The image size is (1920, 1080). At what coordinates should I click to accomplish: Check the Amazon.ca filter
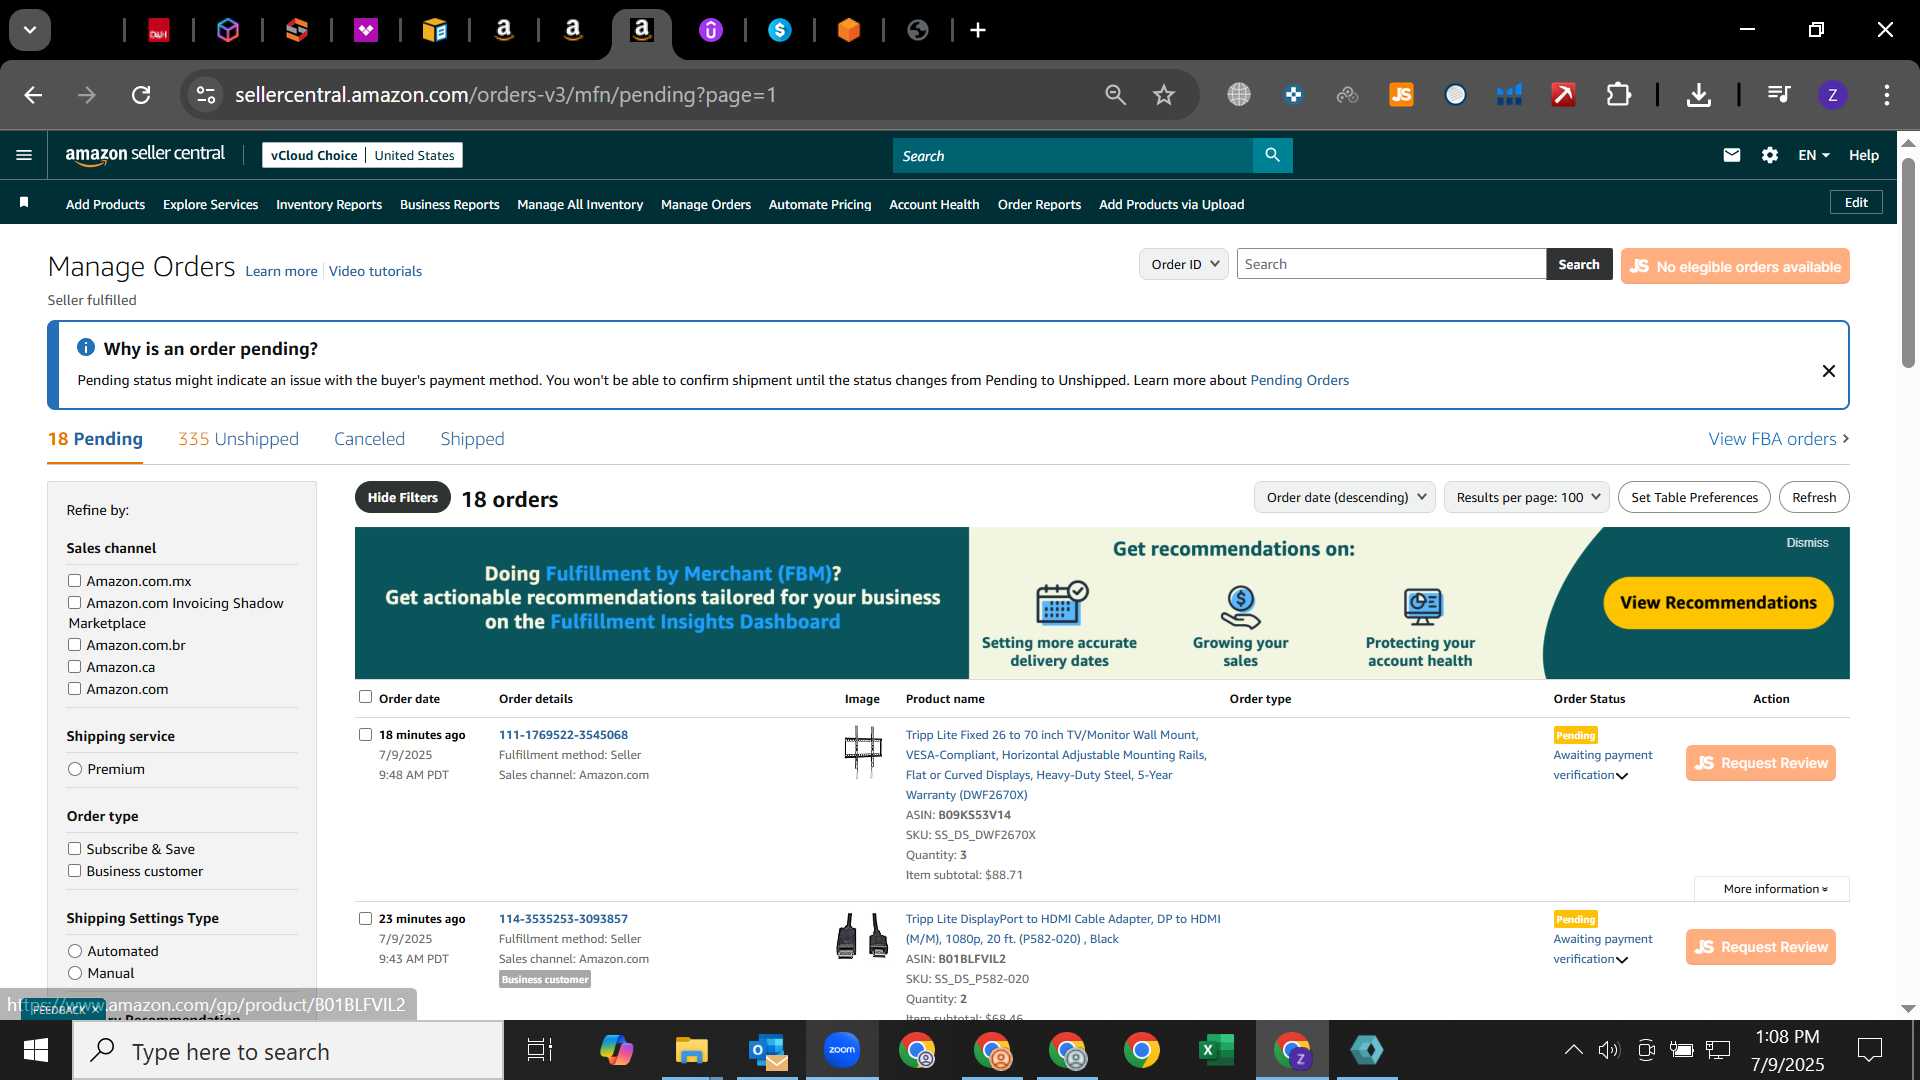(74, 666)
